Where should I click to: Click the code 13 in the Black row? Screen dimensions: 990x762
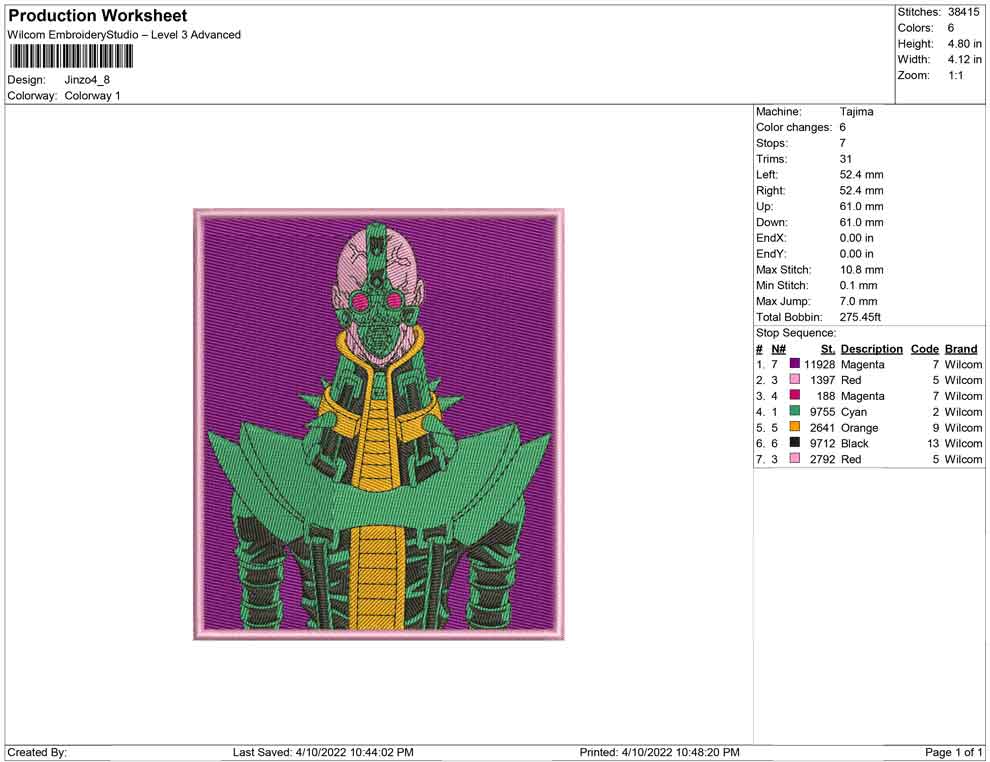933,443
